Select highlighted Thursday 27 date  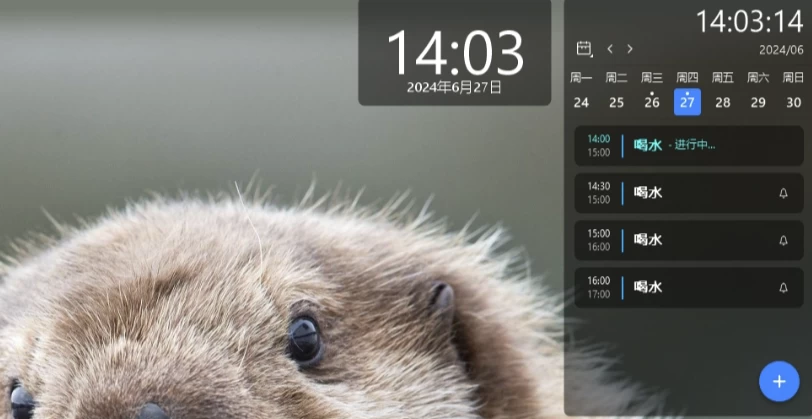(687, 102)
